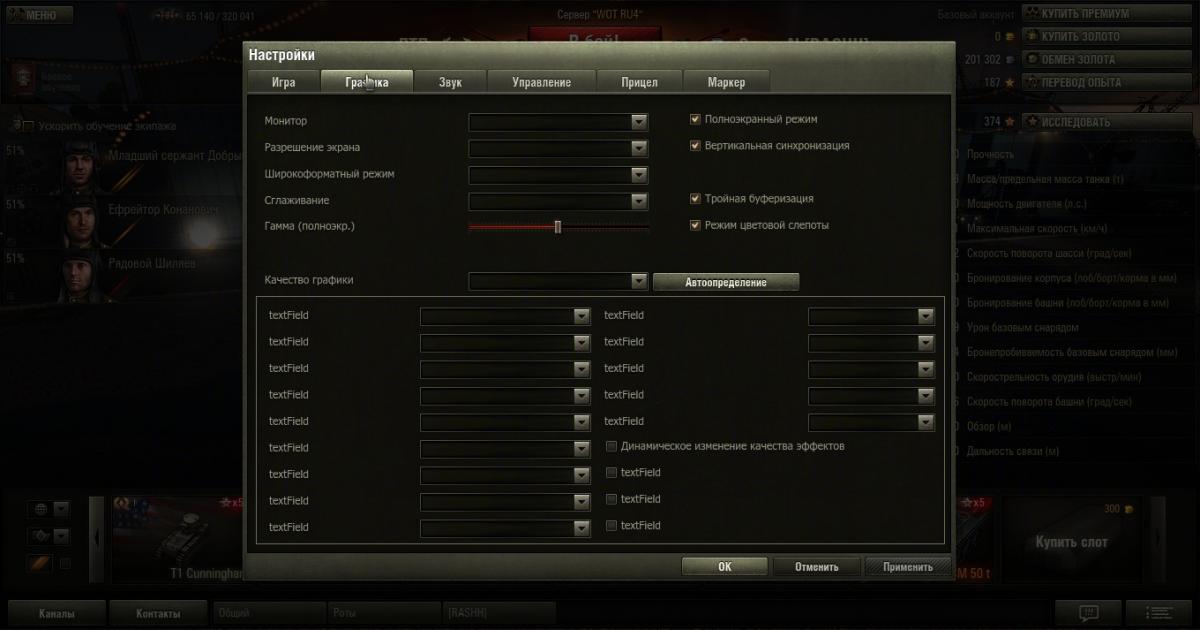This screenshot has height=630, width=1200.
Task: Switch to the Игра tab
Action: click(283, 82)
